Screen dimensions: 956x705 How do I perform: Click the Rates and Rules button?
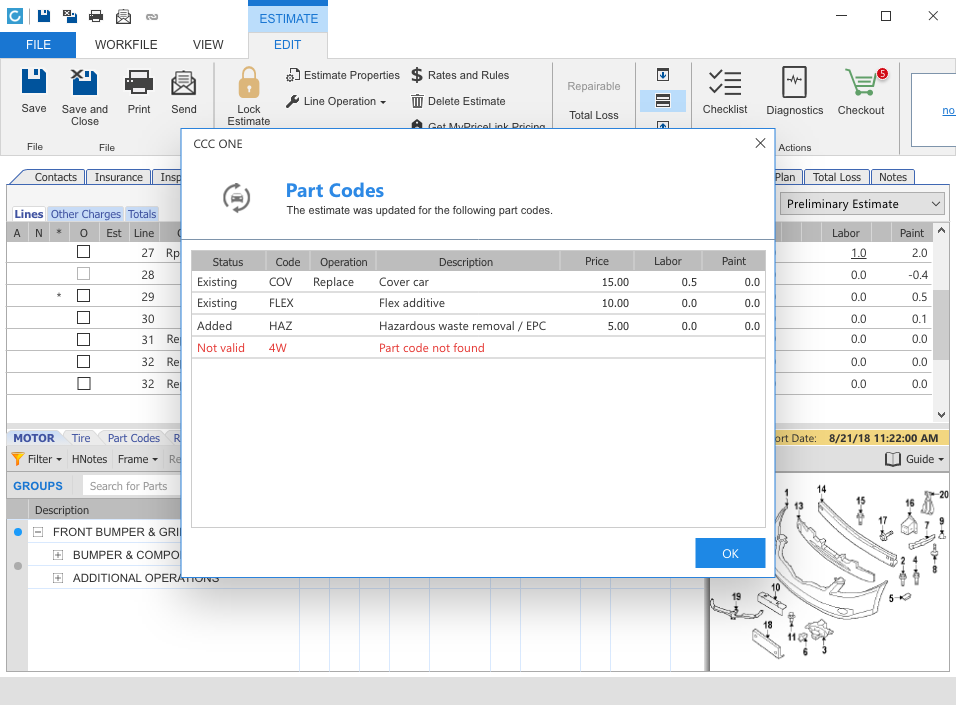pyautogui.click(x=460, y=76)
